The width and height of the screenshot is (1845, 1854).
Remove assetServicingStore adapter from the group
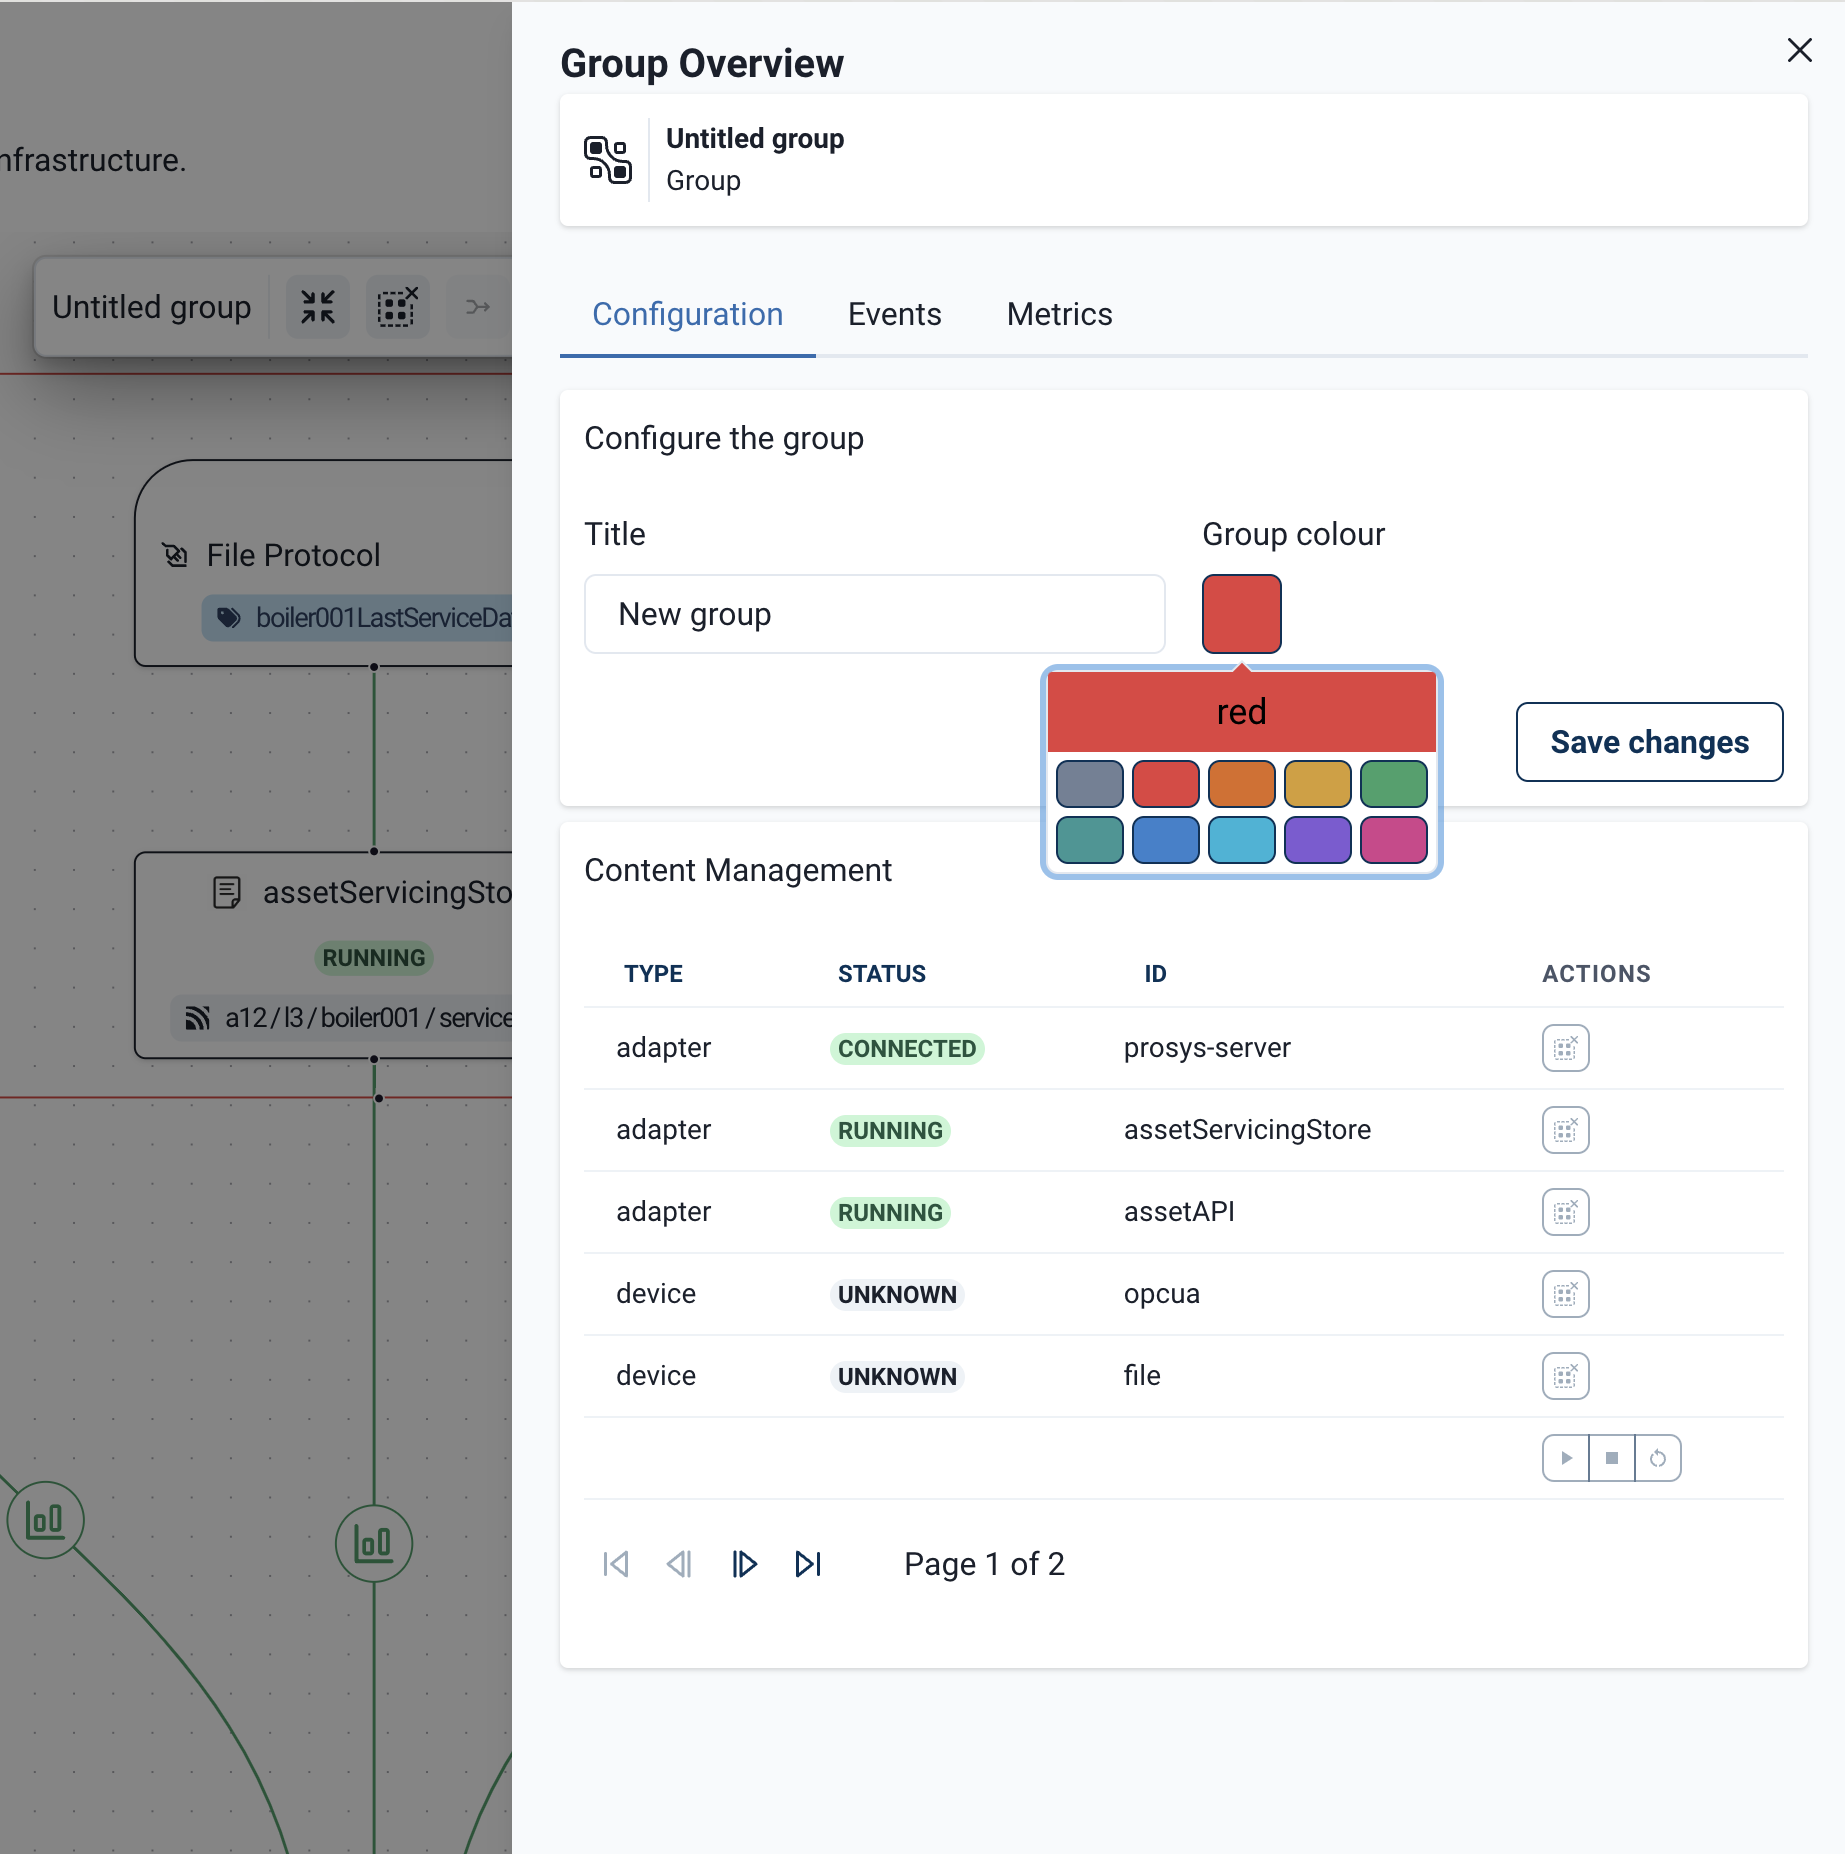click(1565, 1130)
